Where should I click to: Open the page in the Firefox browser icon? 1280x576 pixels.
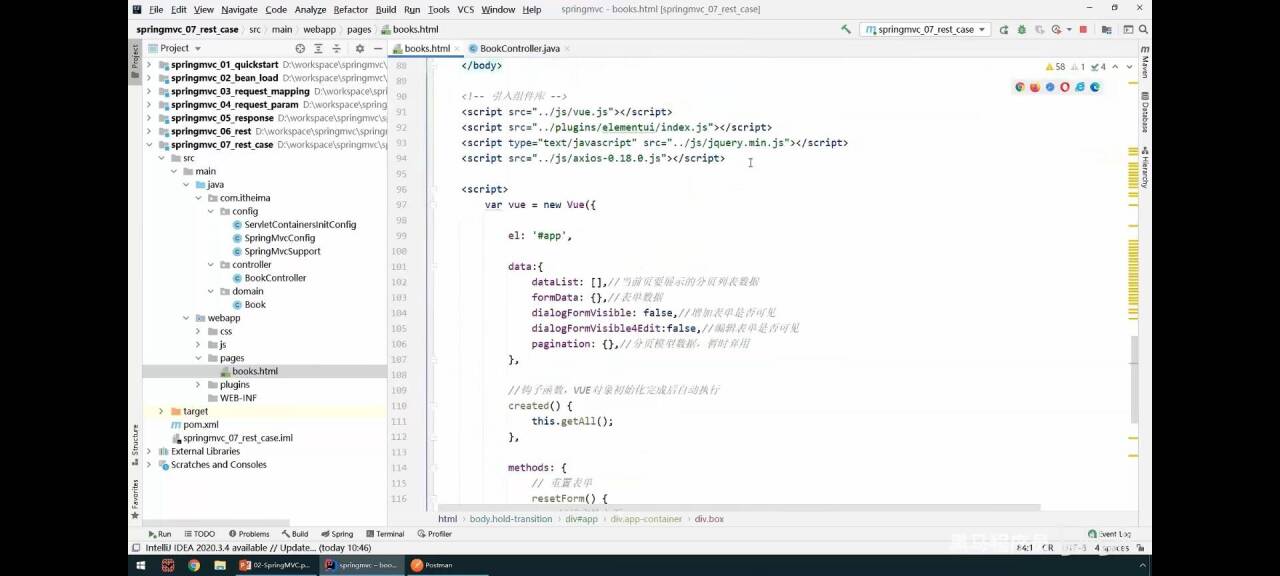coord(1035,87)
